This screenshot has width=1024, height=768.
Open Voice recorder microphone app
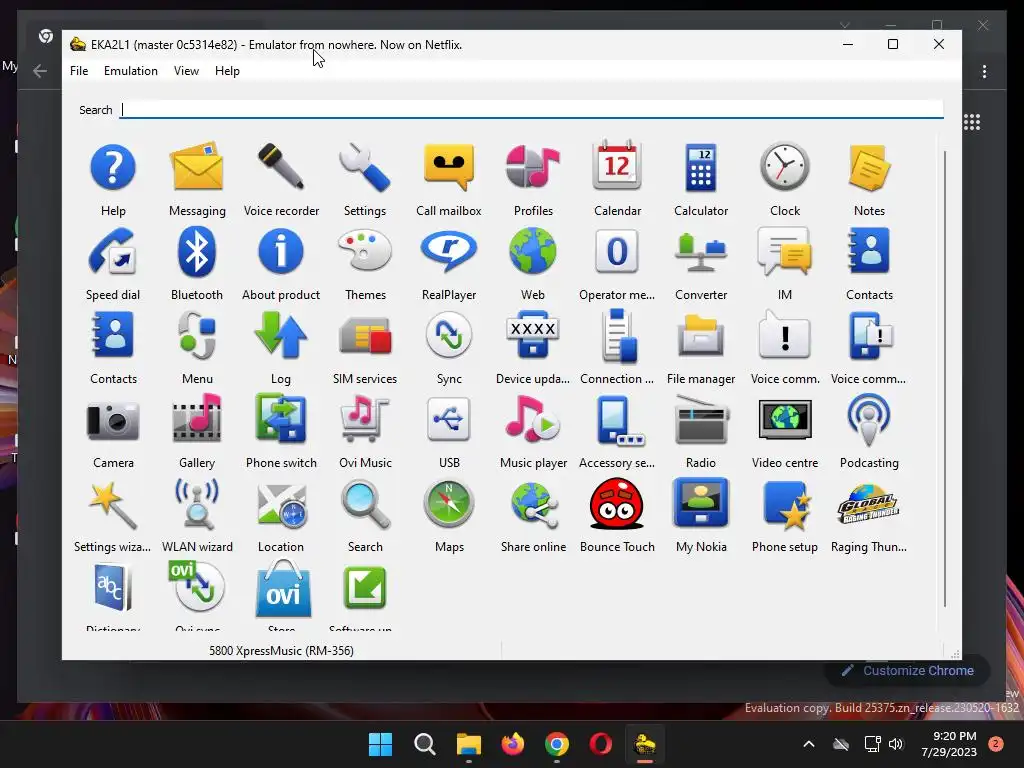pos(281,168)
